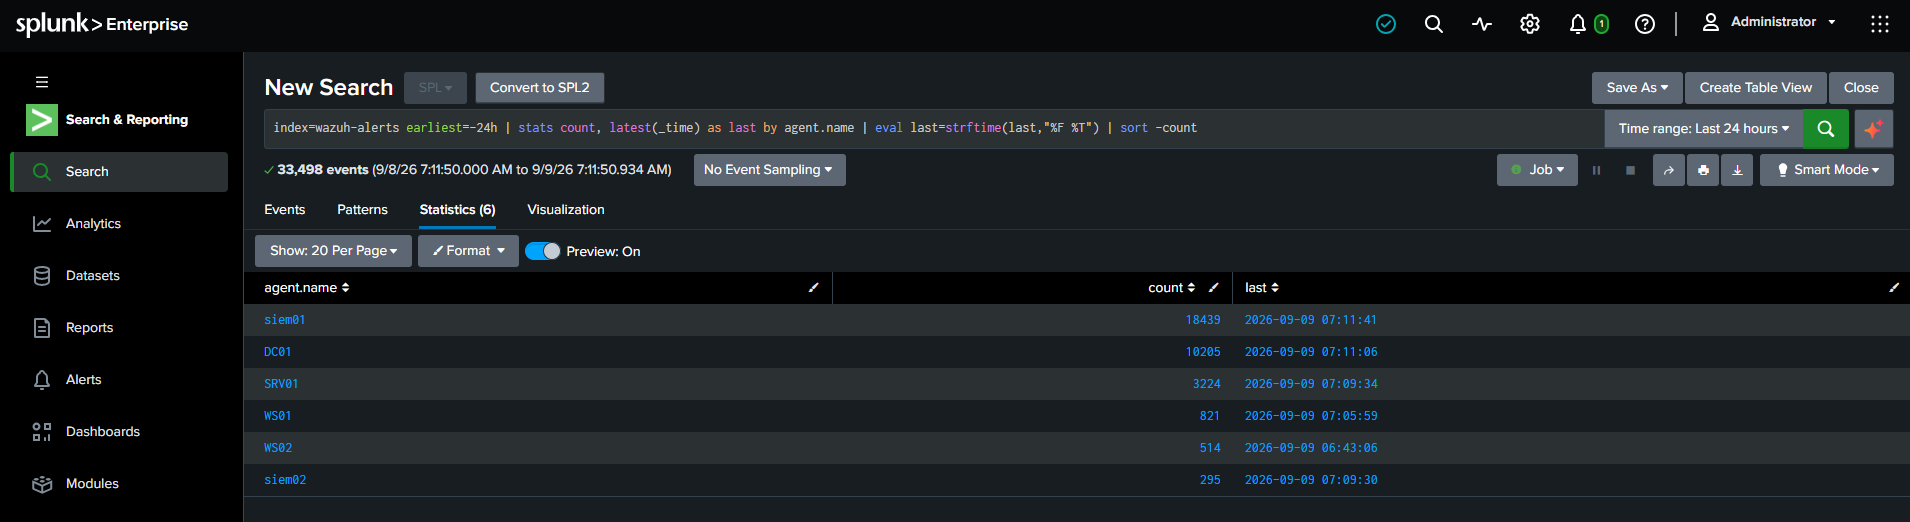Click the count value 295
1910x522 pixels.
pyautogui.click(x=1210, y=480)
